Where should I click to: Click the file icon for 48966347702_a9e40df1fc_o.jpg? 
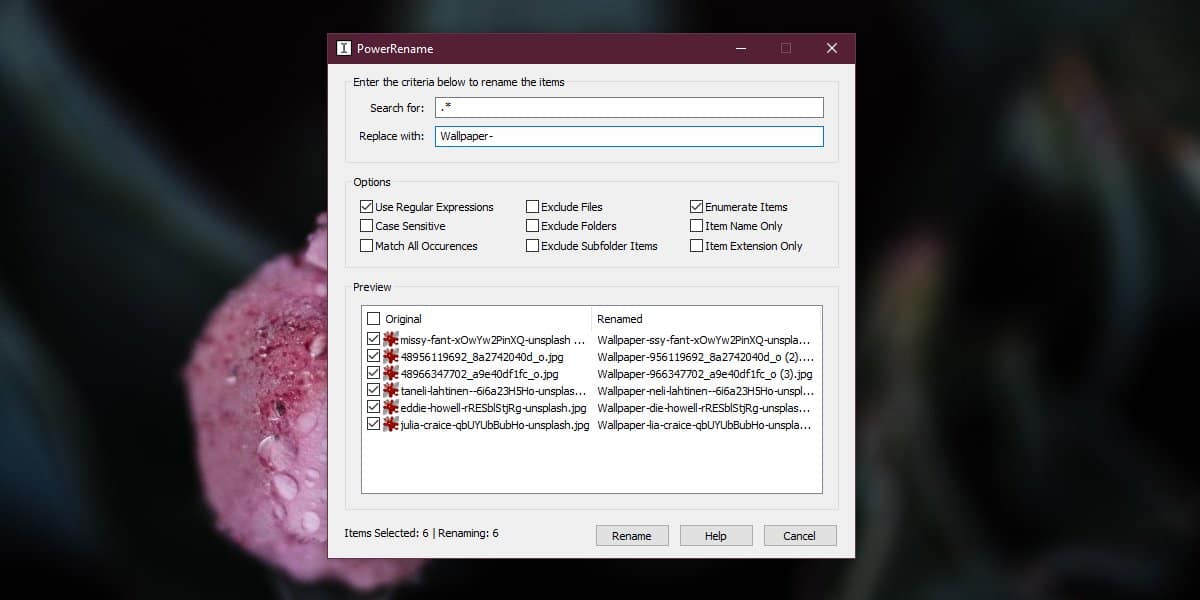(x=391, y=374)
